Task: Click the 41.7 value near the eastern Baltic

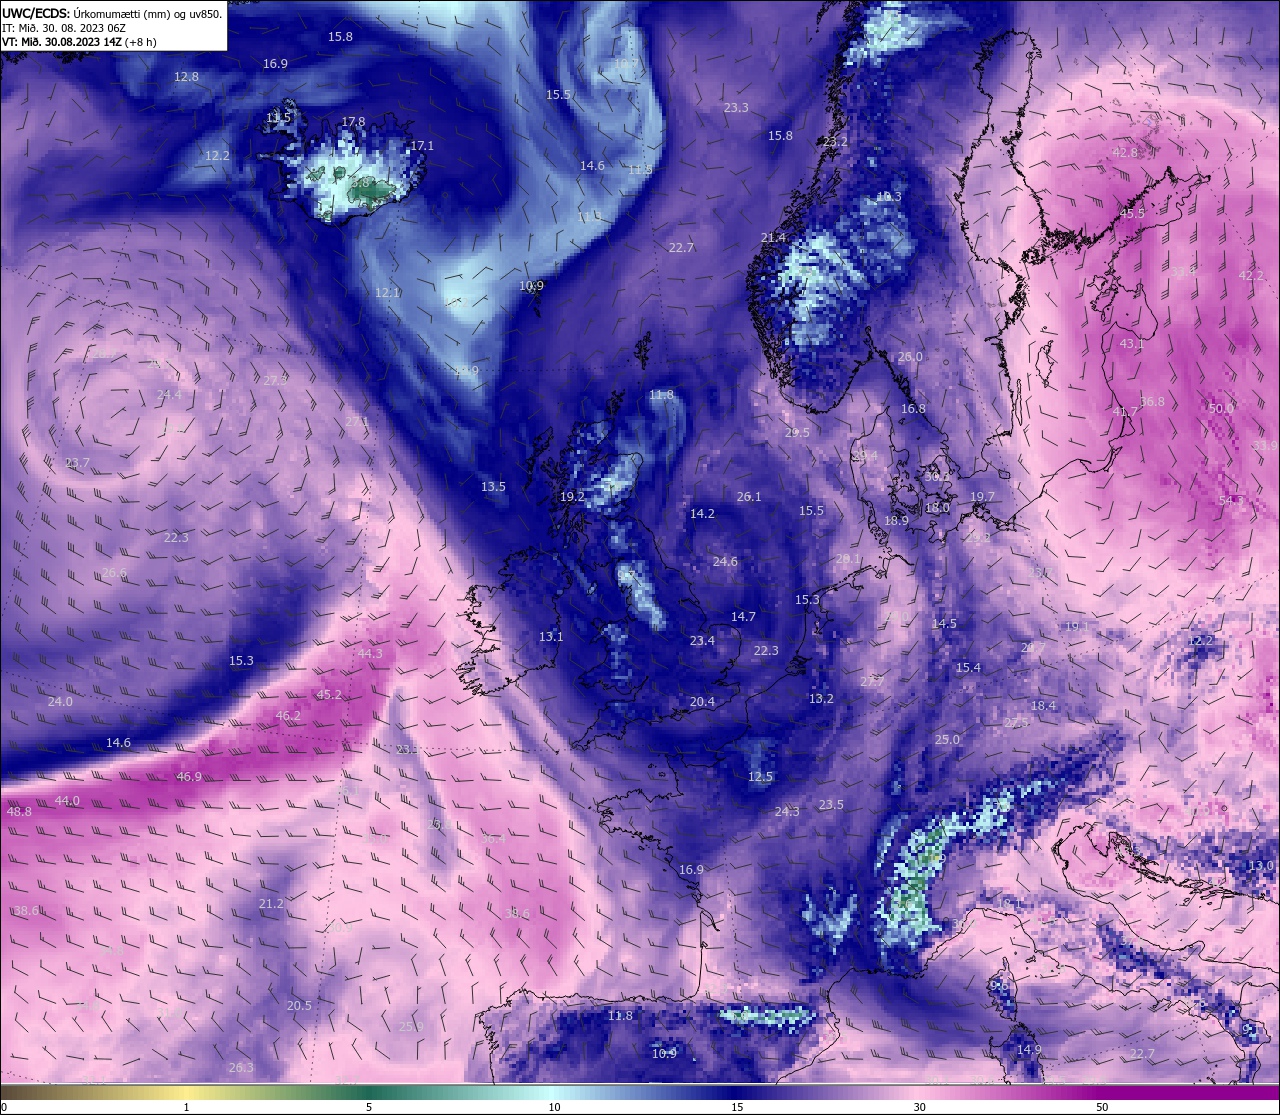Action: [x=1125, y=412]
